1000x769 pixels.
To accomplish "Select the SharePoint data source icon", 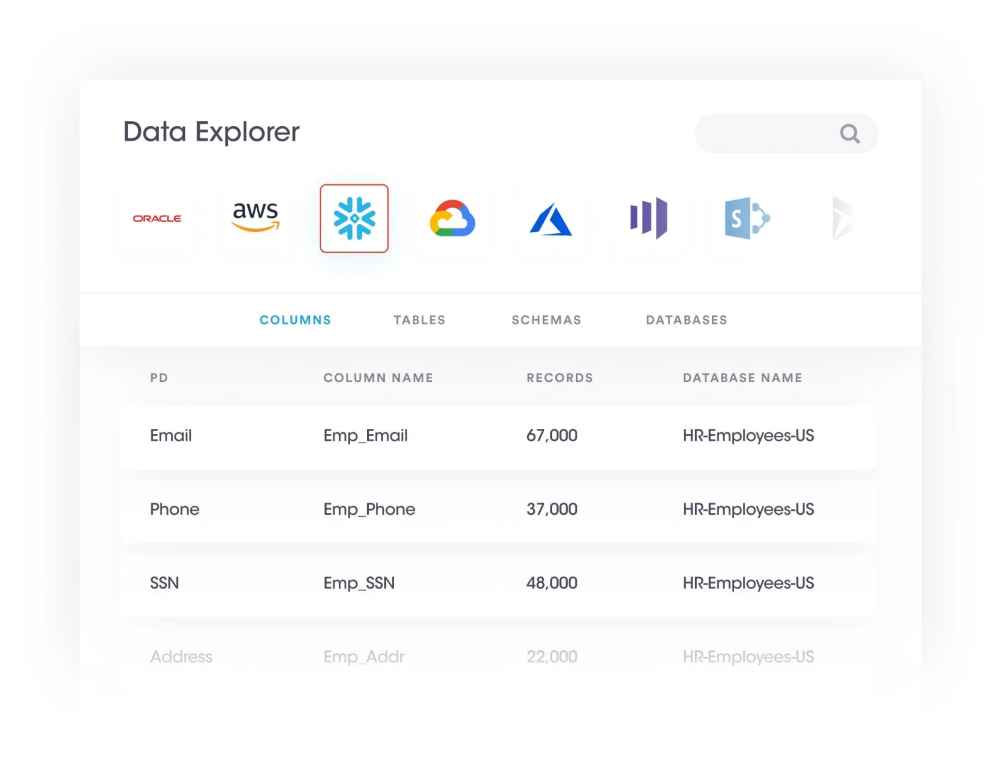I will click(747, 218).
